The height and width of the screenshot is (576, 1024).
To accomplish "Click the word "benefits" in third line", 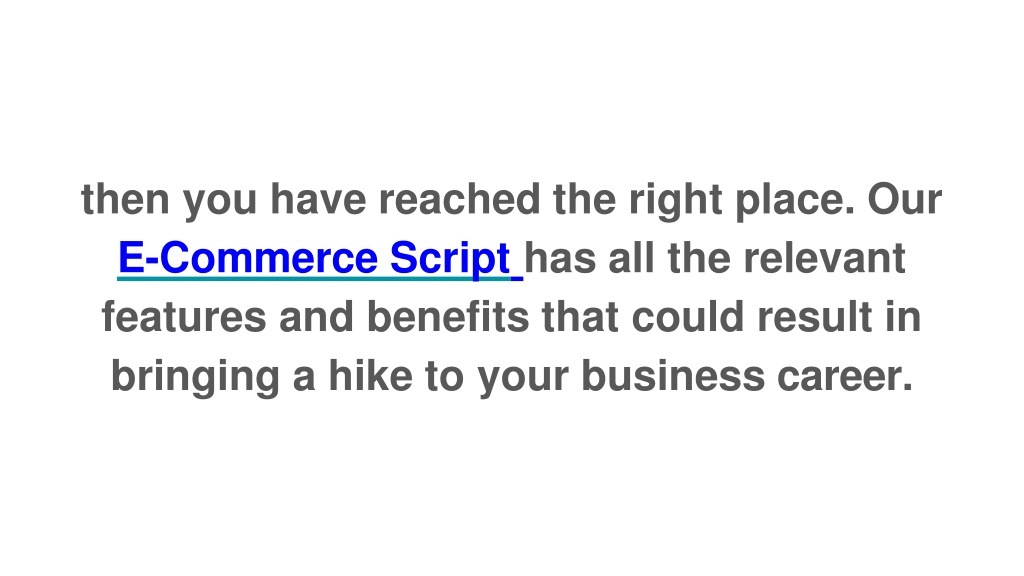I will coord(448,317).
